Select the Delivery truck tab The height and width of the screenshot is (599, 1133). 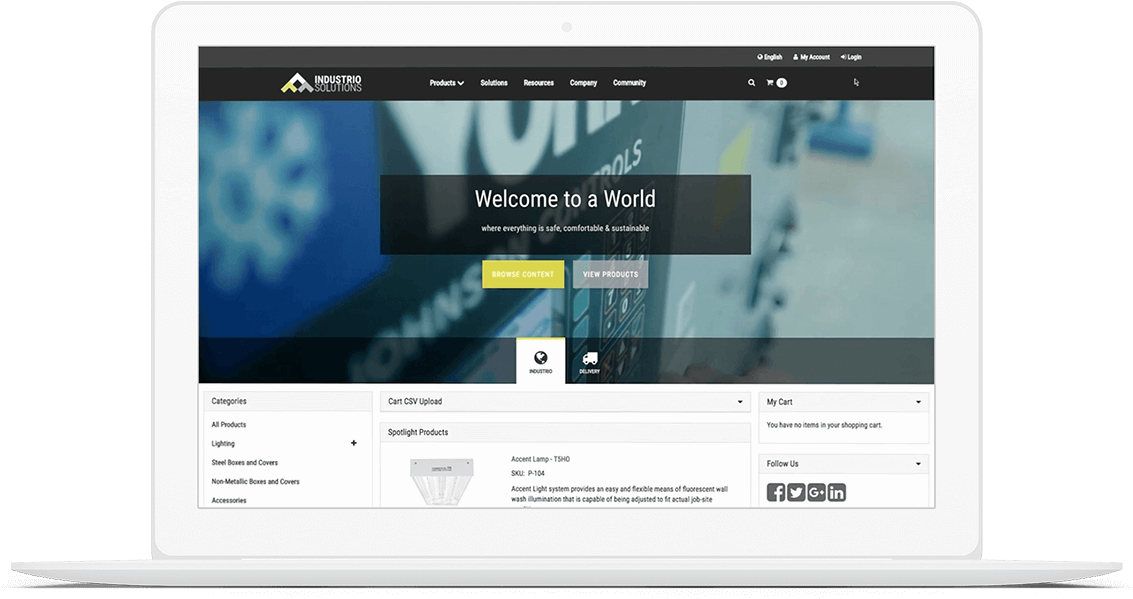pos(590,361)
